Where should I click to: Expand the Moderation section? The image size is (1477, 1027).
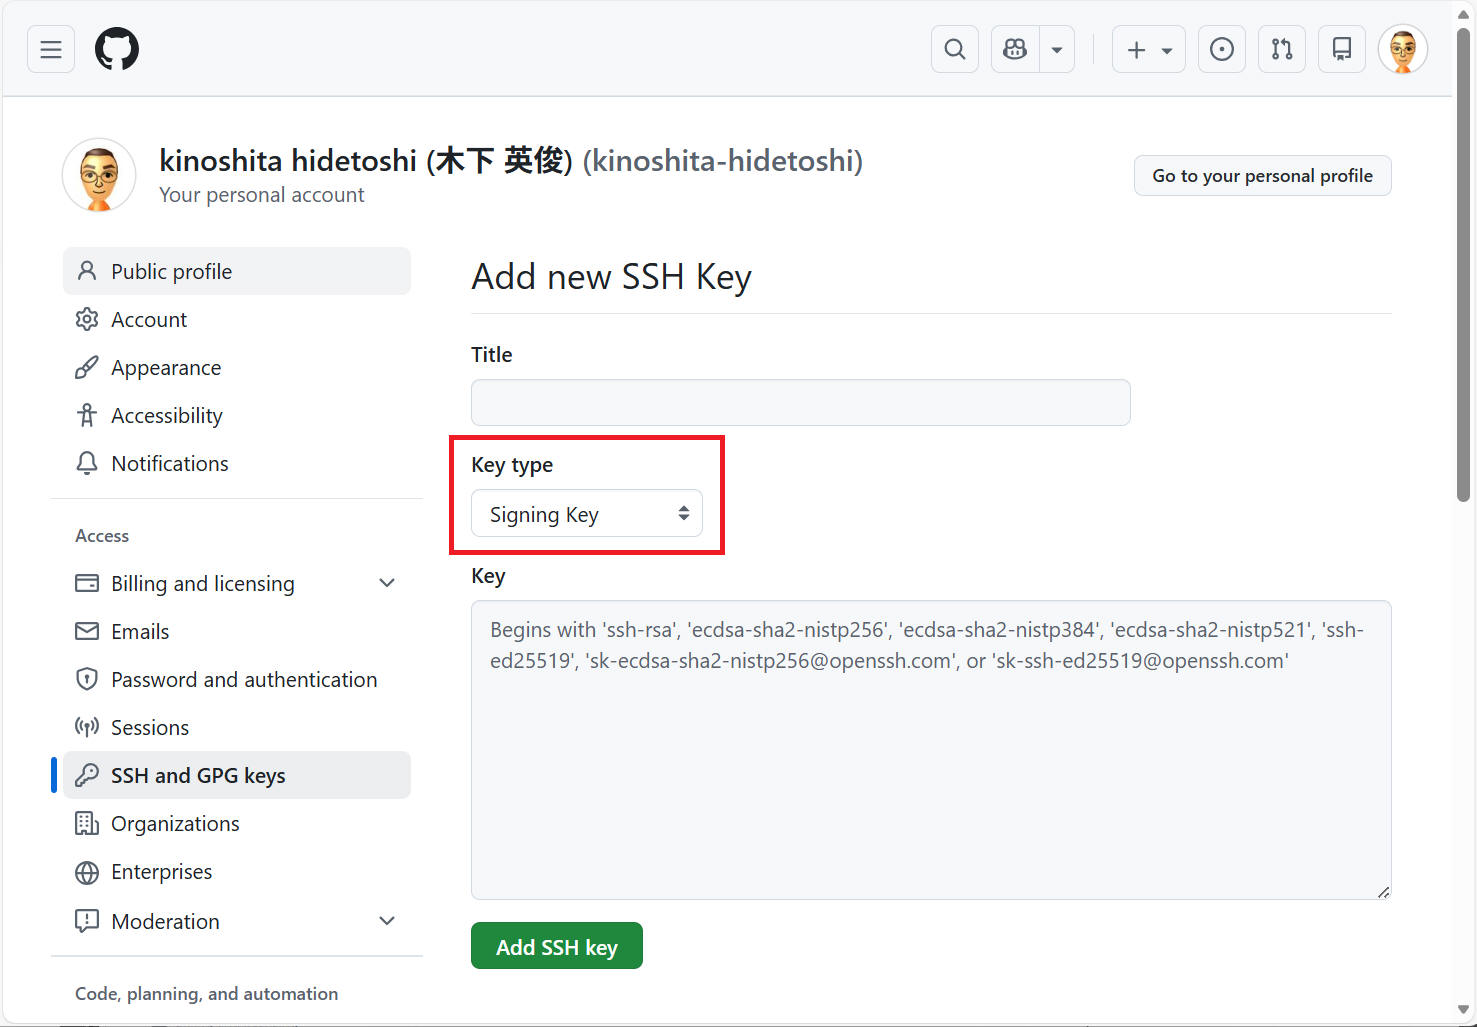point(387,920)
